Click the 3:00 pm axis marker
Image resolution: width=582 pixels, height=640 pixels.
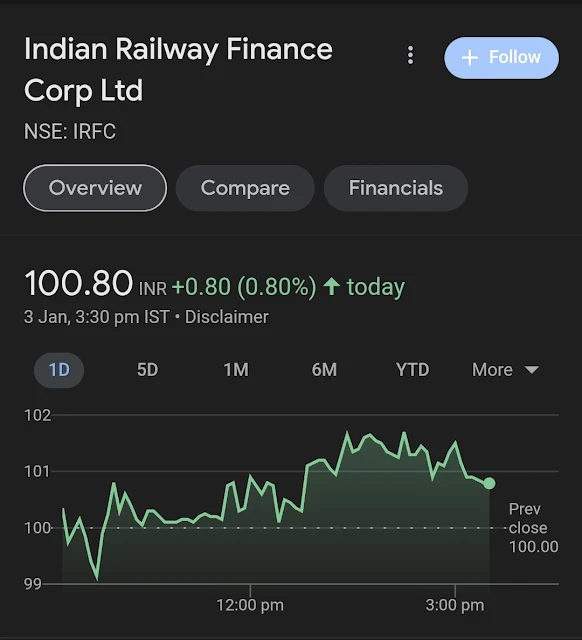(455, 605)
